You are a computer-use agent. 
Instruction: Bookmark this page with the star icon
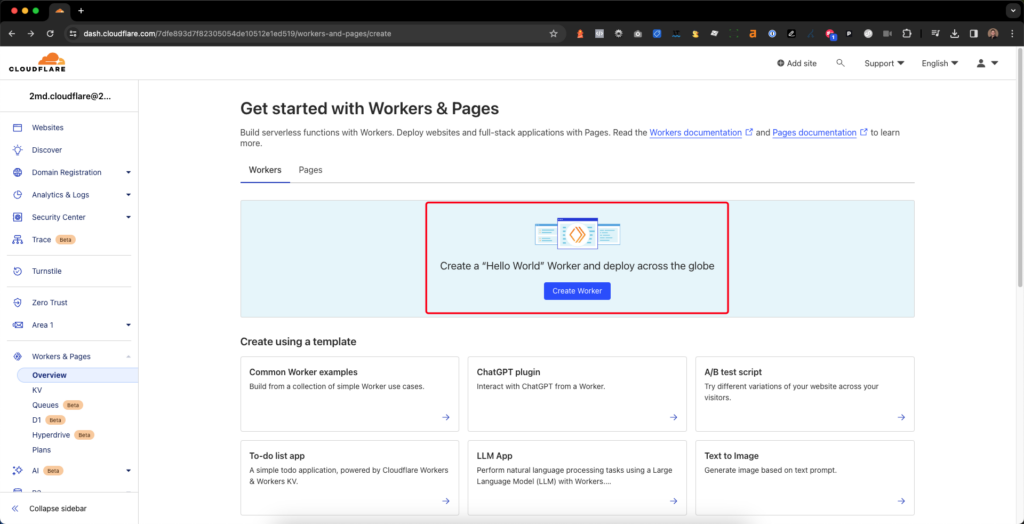tap(553, 33)
